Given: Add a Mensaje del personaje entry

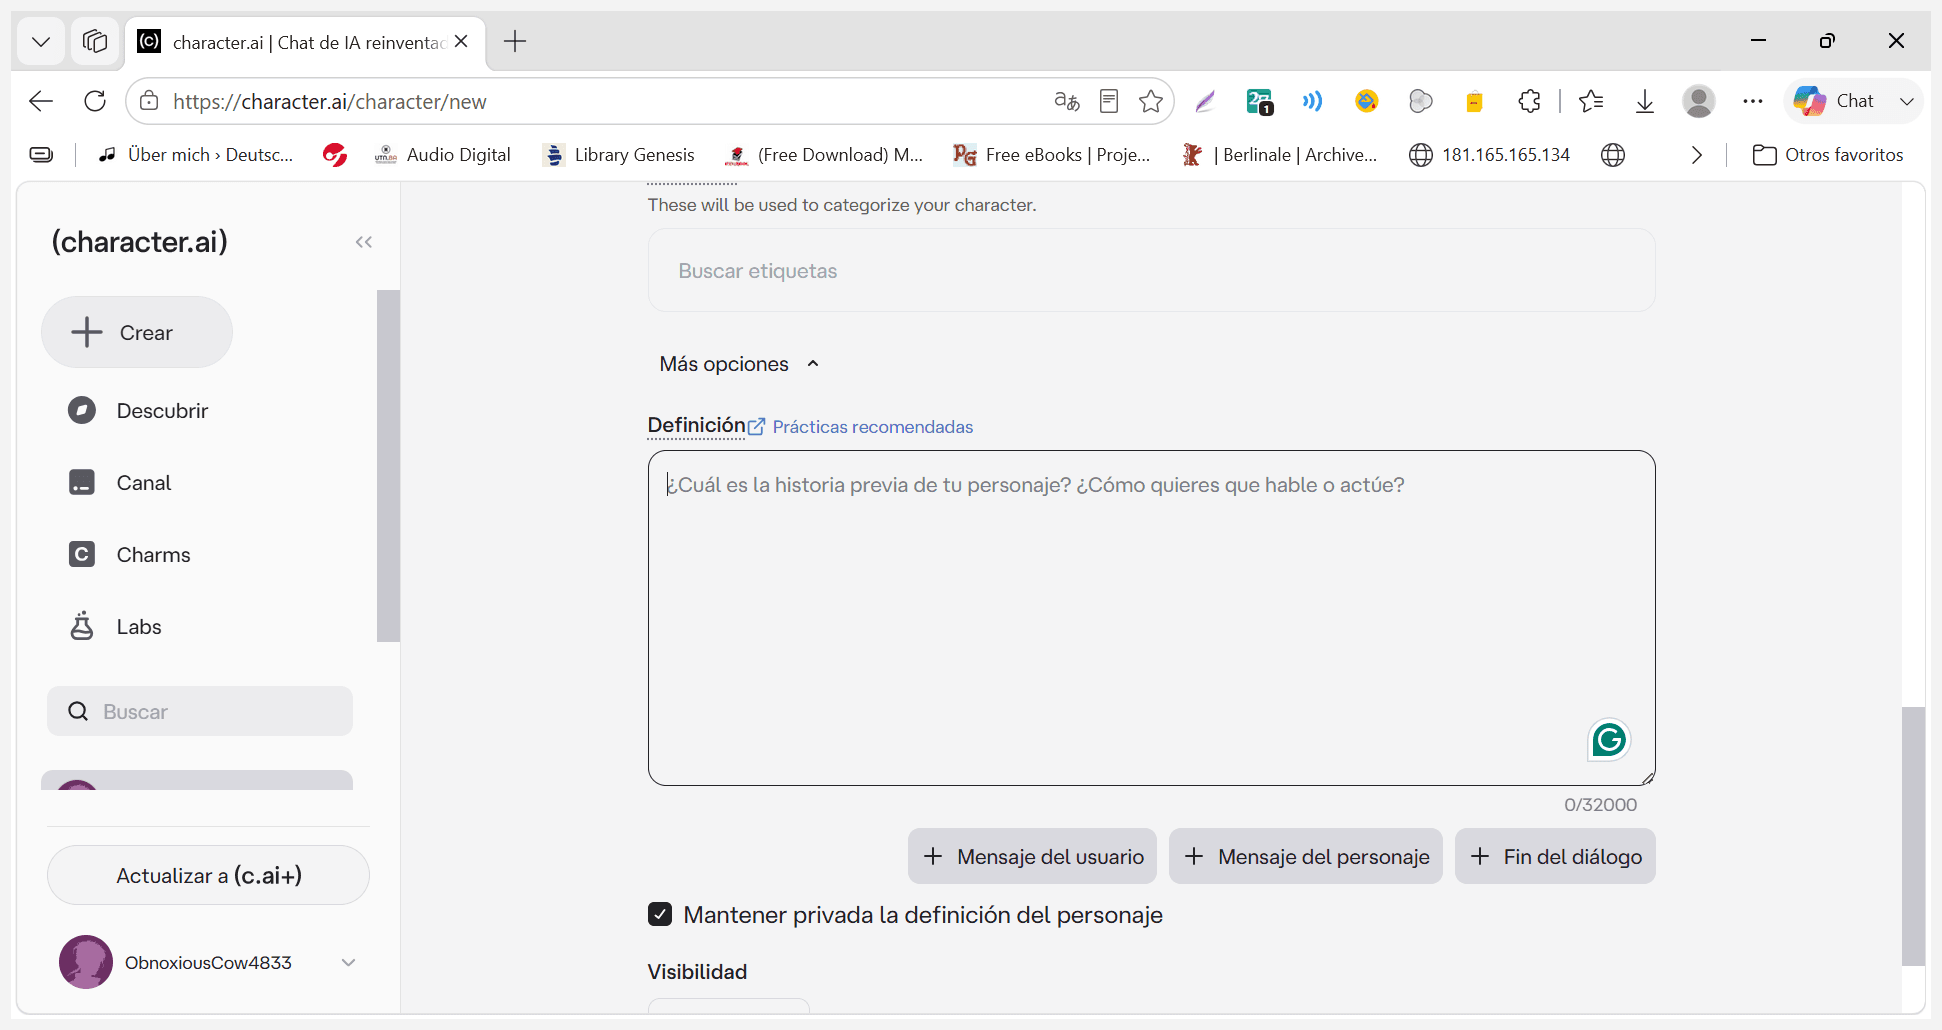Looking at the screenshot, I should 1305,856.
